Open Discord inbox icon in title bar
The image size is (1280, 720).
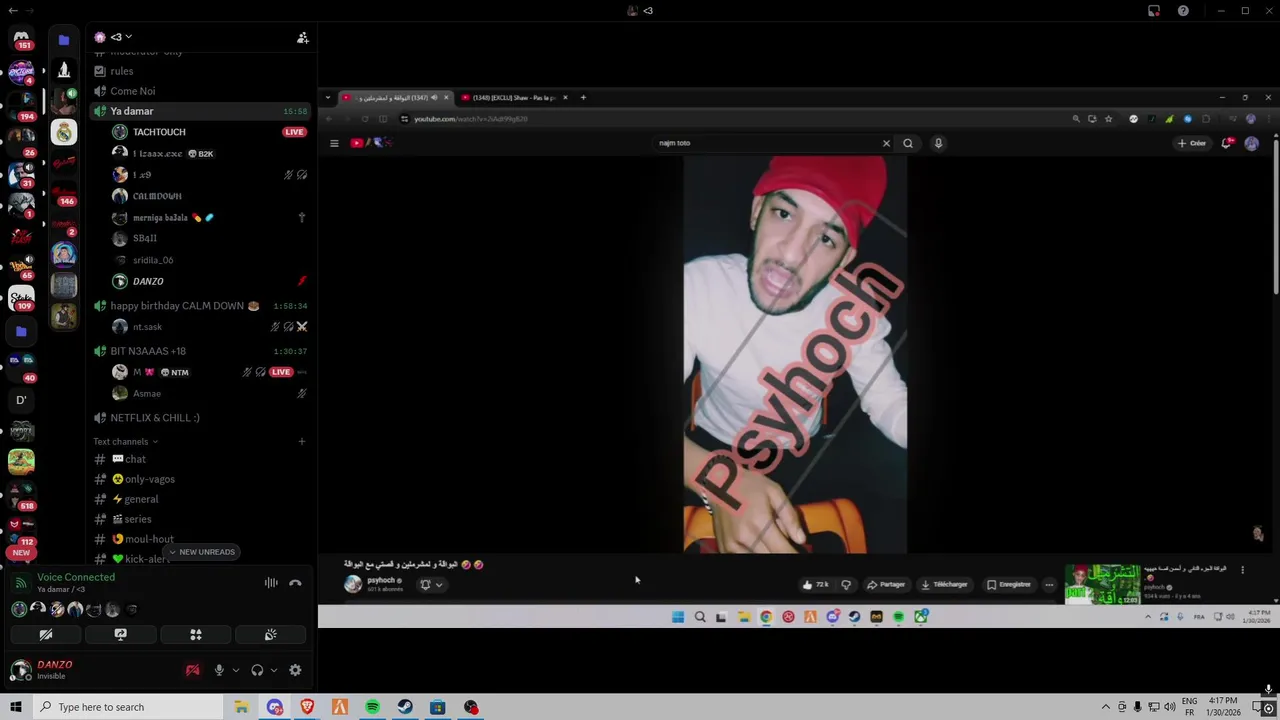click(x=1154, y=11)
